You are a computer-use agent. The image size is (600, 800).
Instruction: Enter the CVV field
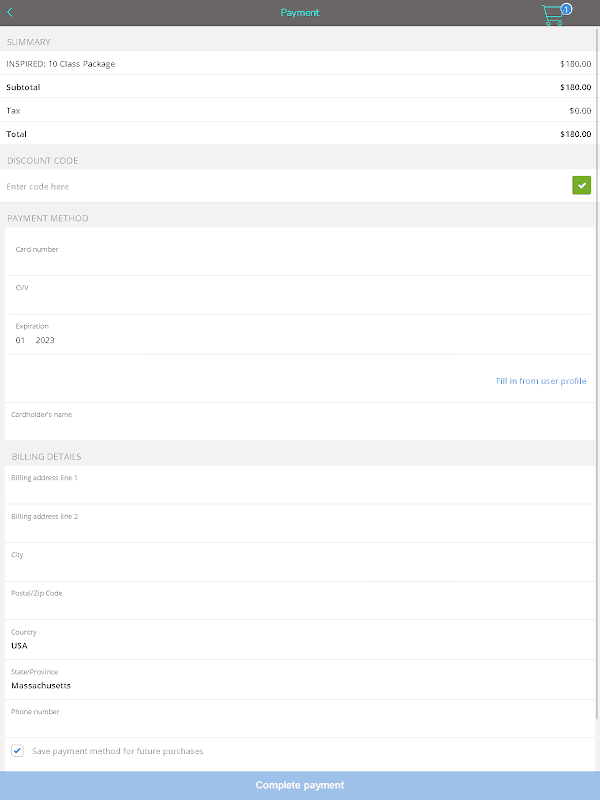(300, 300)
